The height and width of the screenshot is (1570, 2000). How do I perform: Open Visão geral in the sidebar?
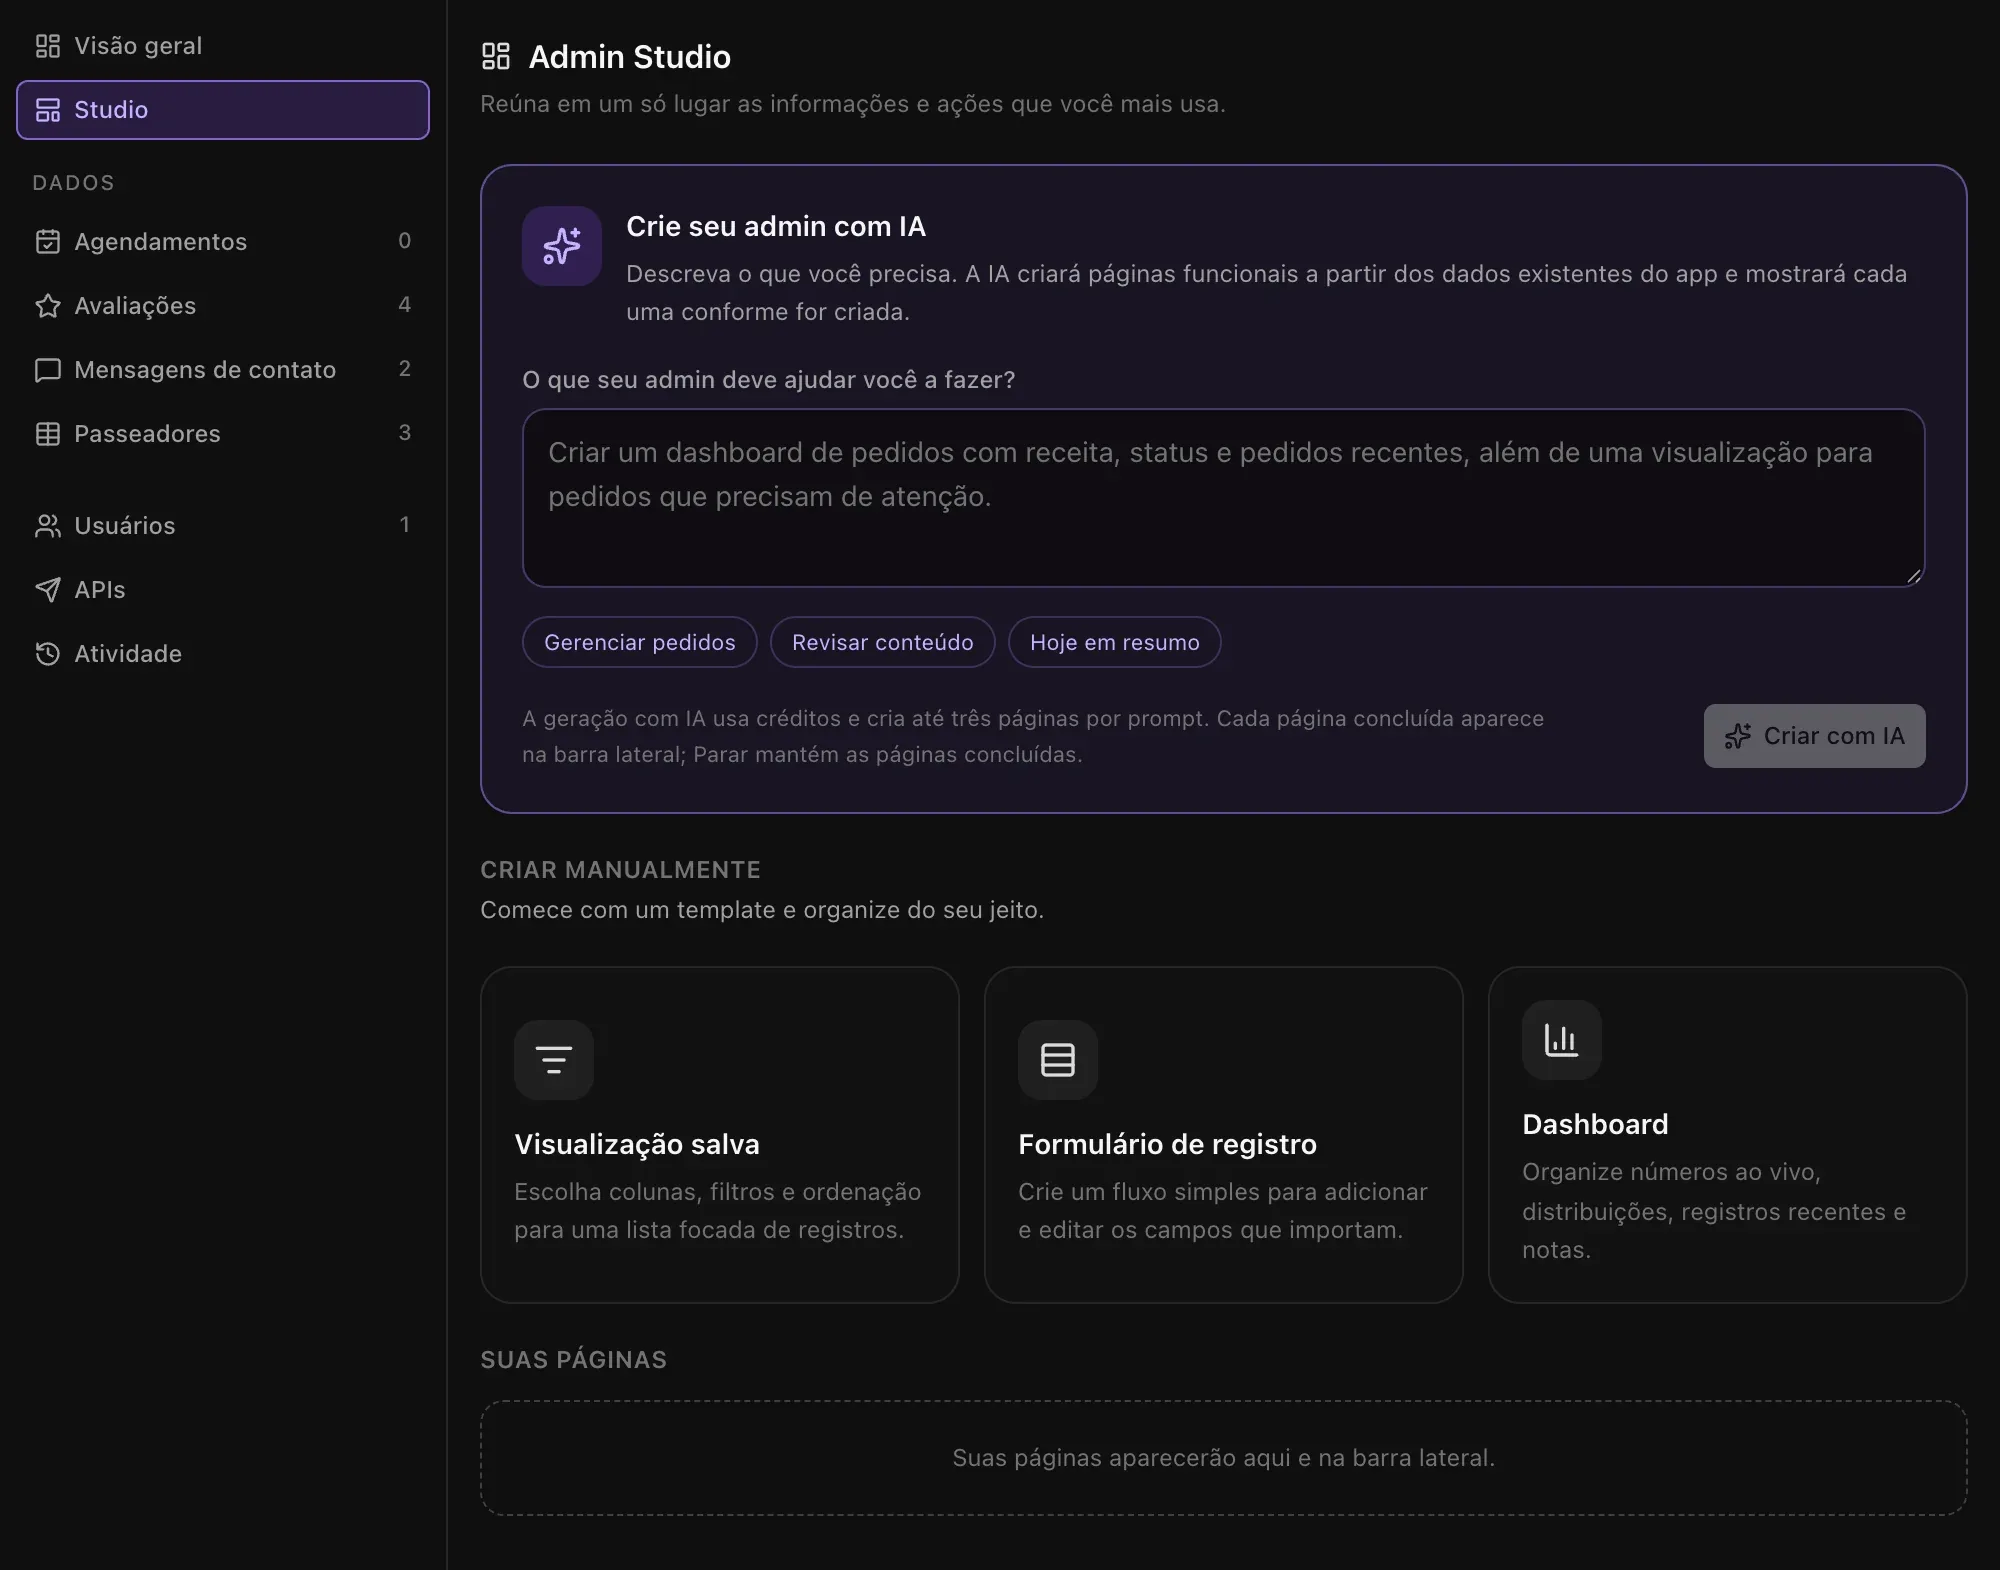223,46
